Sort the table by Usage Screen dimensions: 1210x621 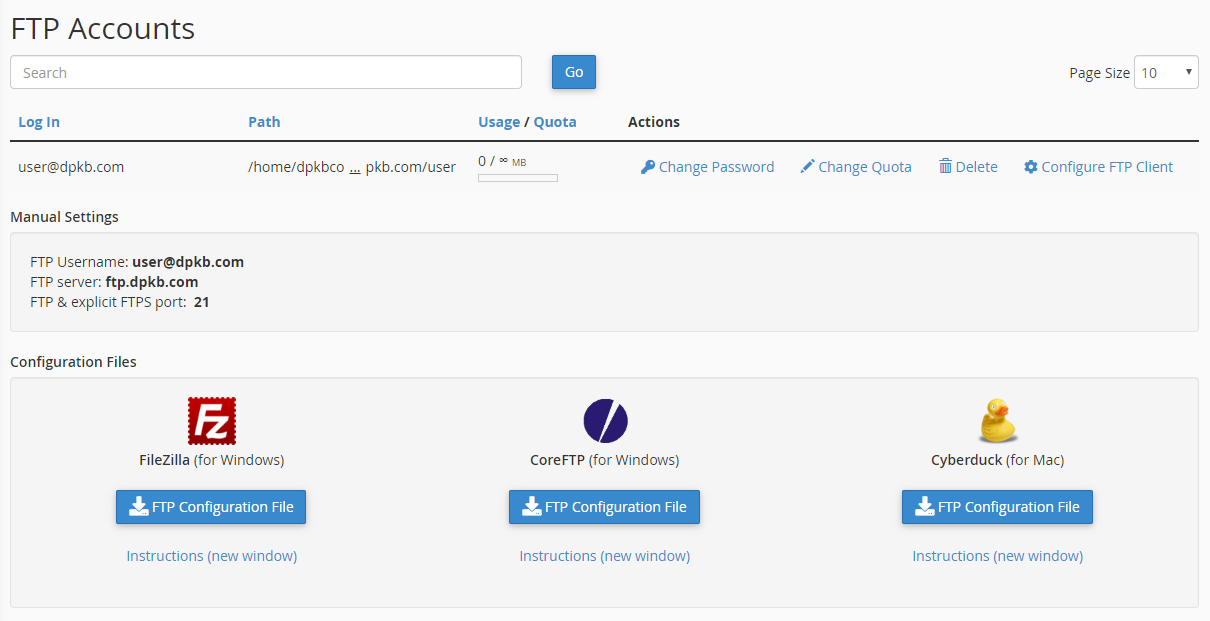pos(499,121)
